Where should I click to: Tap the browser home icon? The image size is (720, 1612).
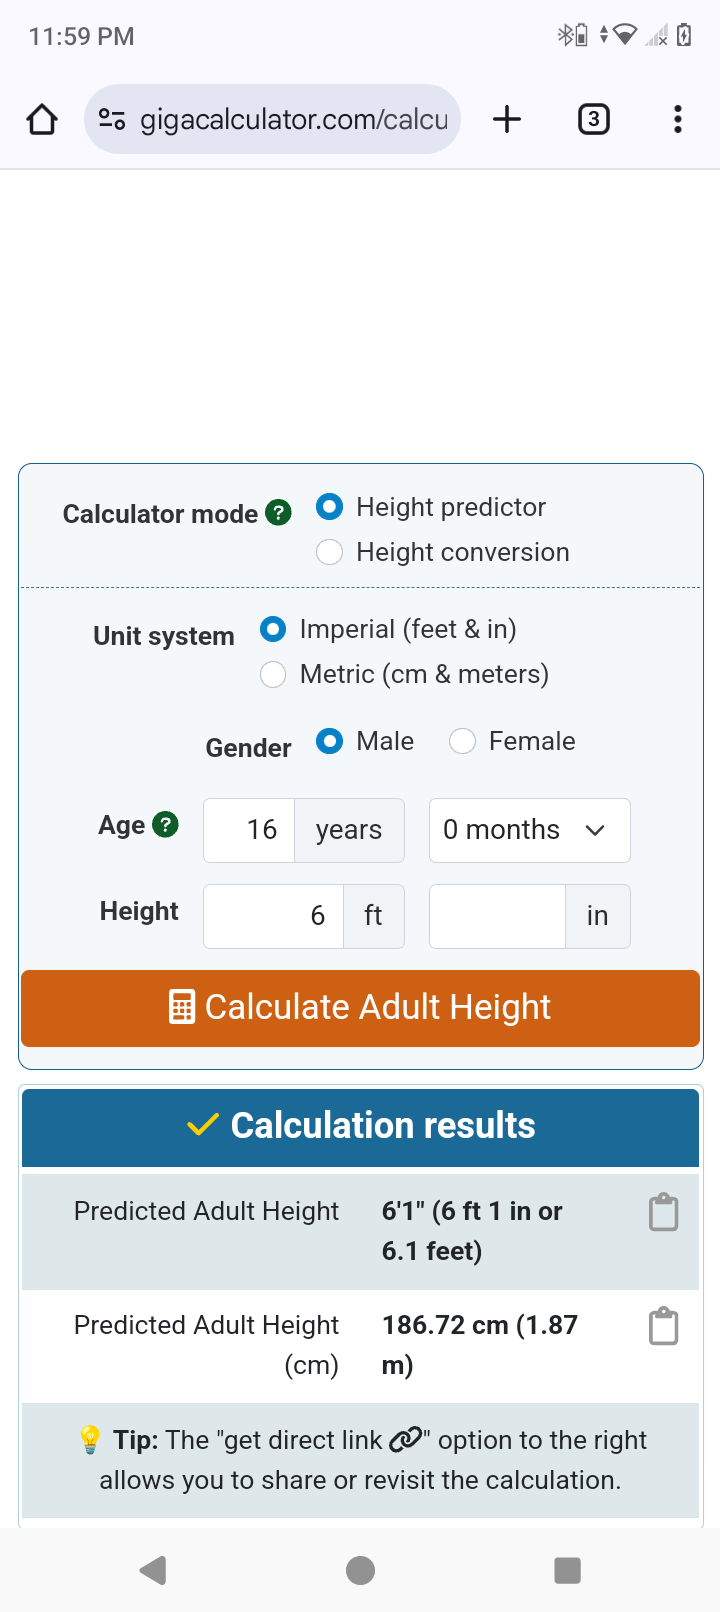[x=42, y=120]
